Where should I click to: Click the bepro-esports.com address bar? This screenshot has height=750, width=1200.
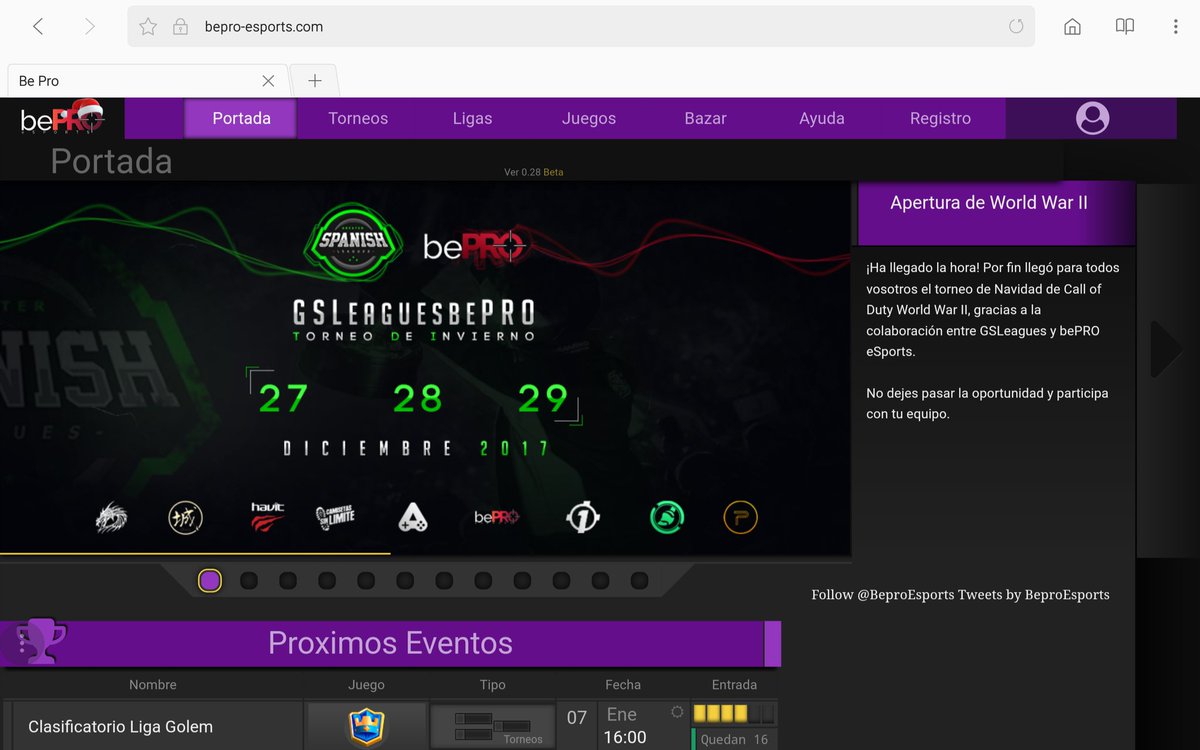[x=580, y=27]
